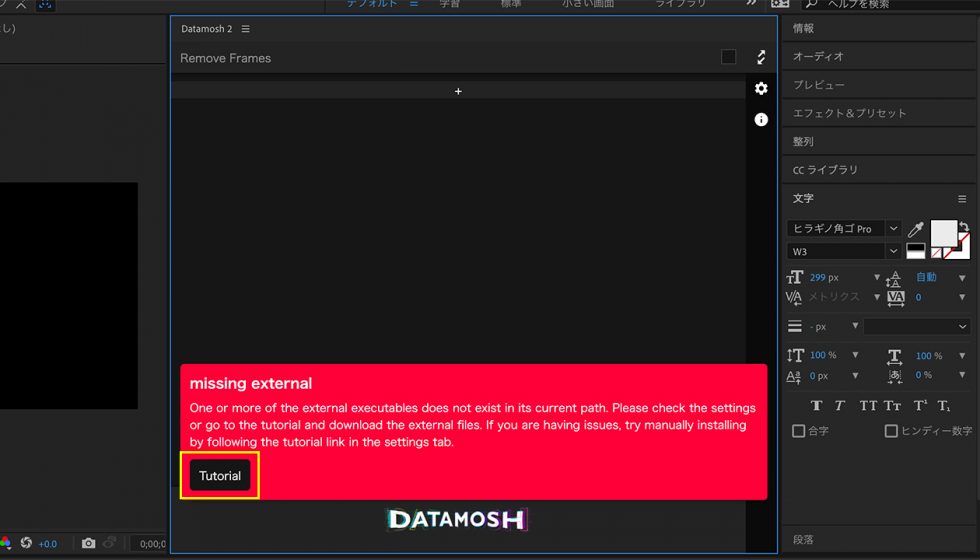This screenshot has height=560, width=980.
Task: Click the 0;00;0 timecode
Action: point(152,544)
